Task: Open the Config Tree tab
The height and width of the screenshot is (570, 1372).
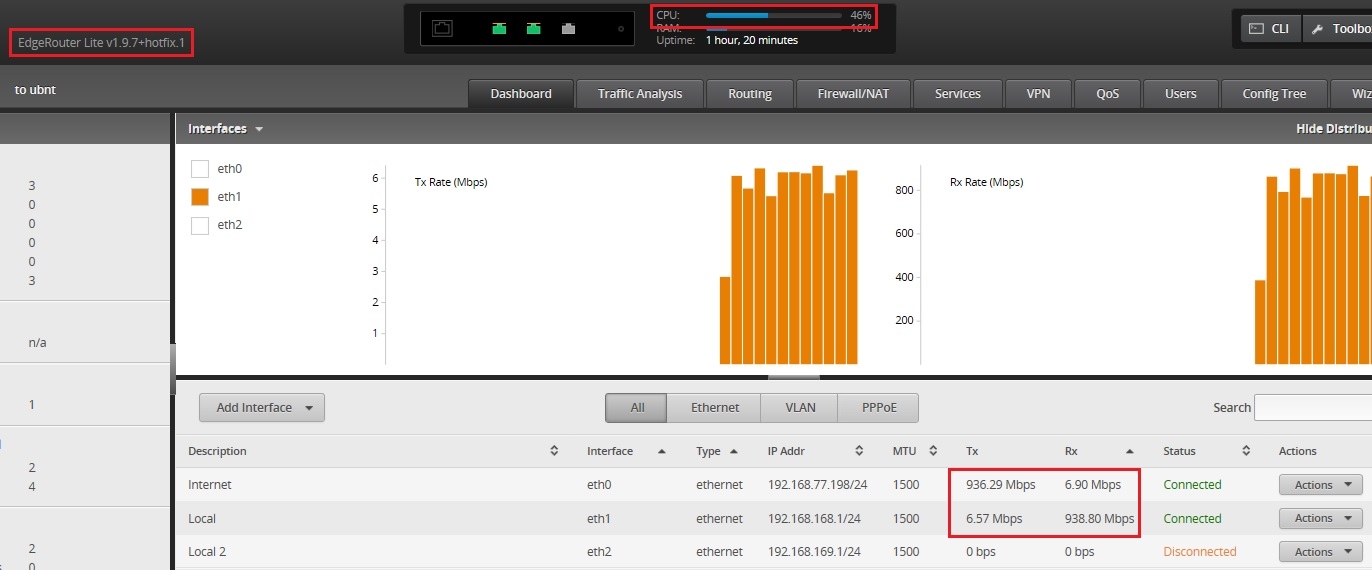Action: tap(1274, 93)
